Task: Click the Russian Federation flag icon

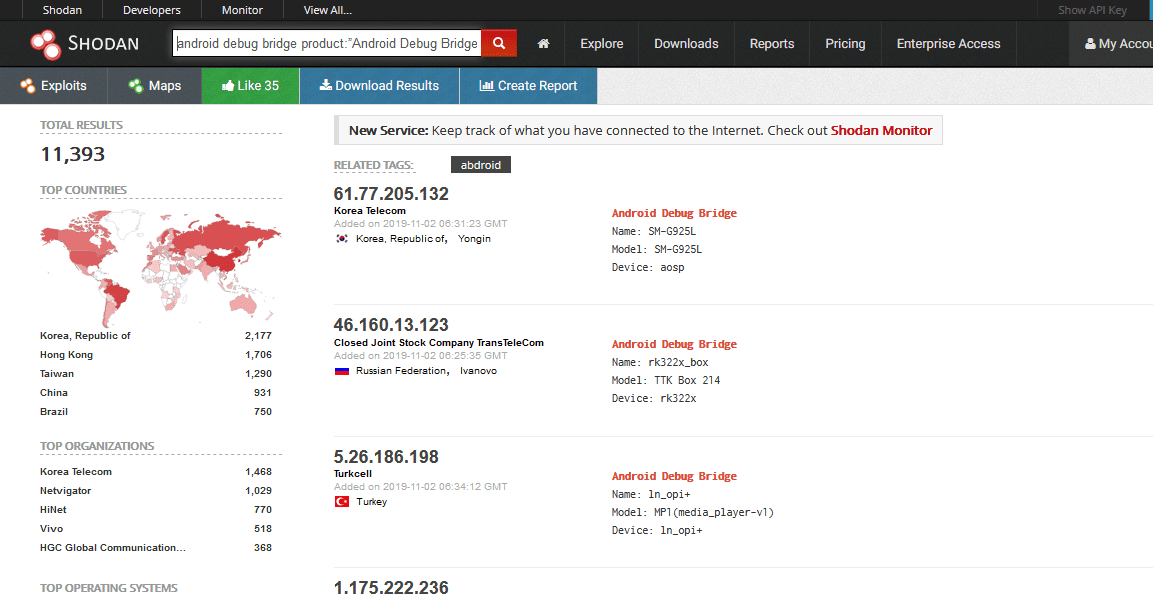Action: [x=341, y=371]
